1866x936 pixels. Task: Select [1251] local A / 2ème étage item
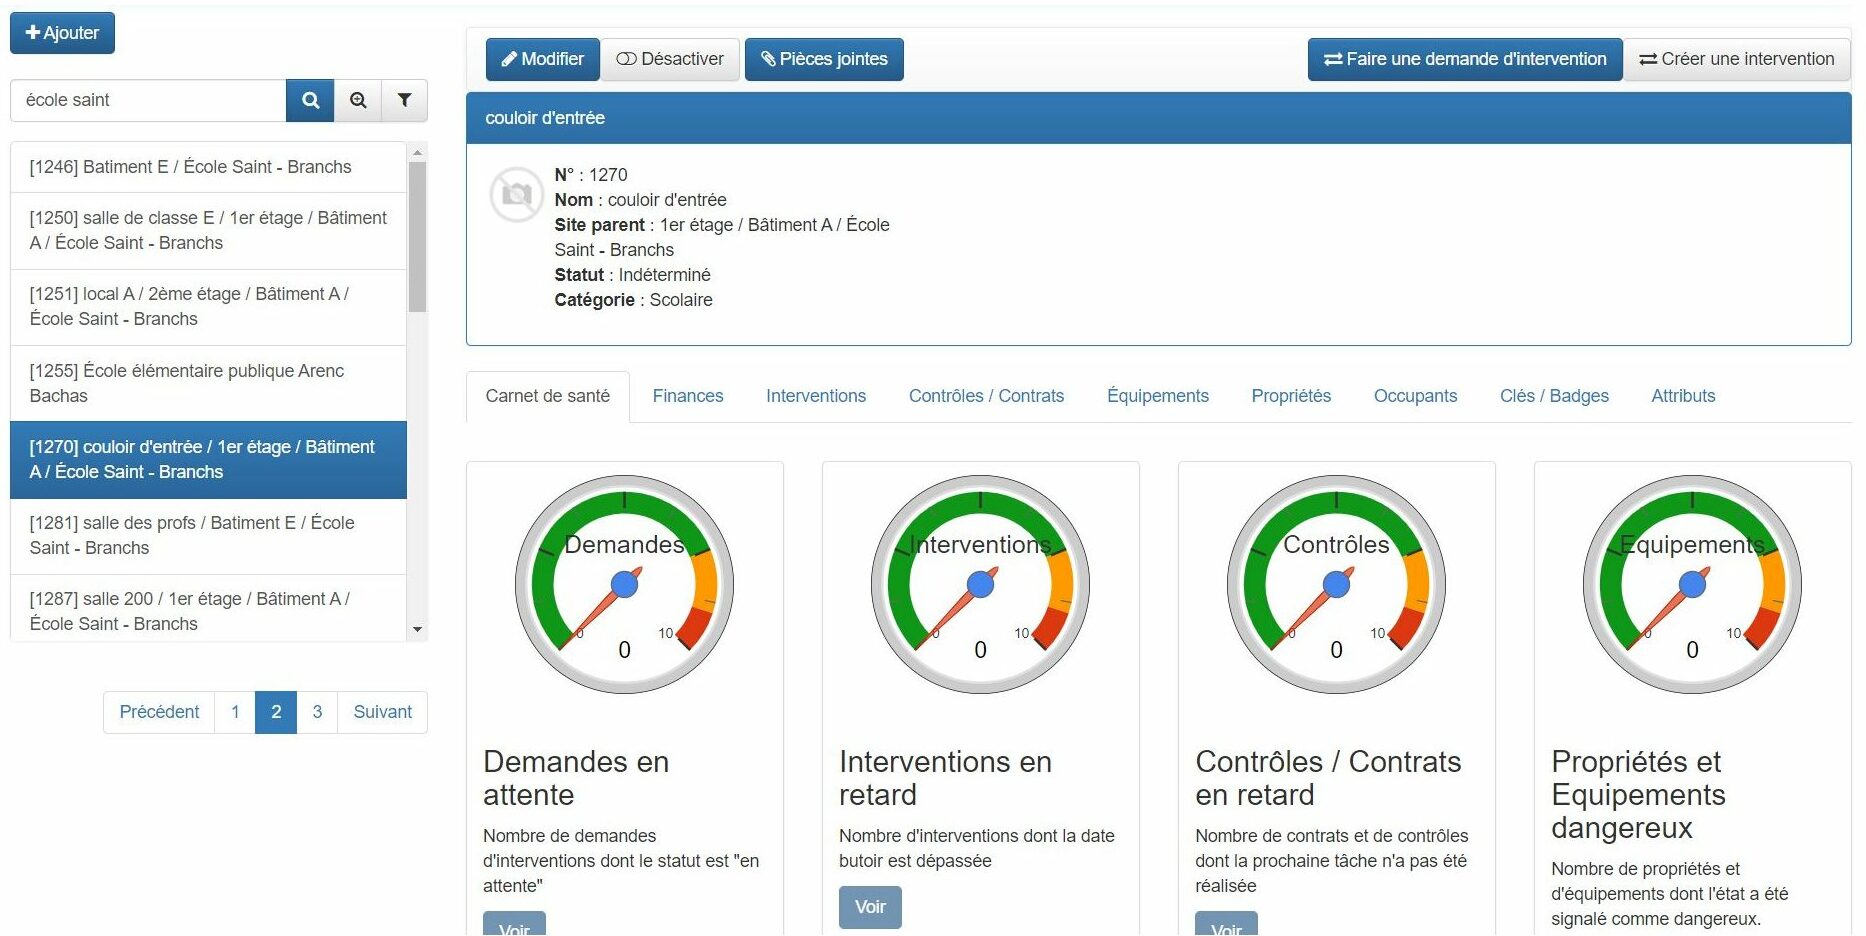208,307
